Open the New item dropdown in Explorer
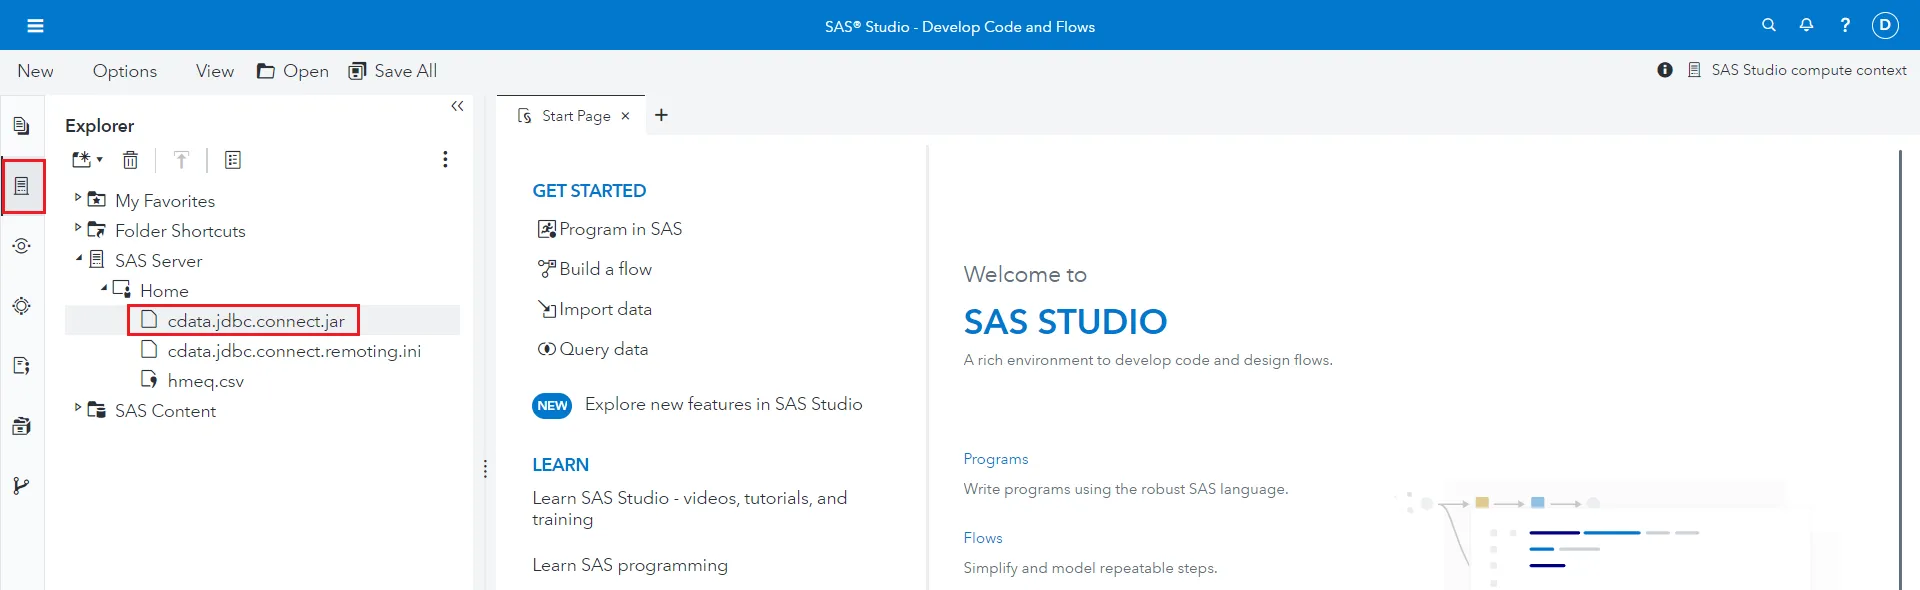Viewport: 1920px width, 590px height. (87, 160)
